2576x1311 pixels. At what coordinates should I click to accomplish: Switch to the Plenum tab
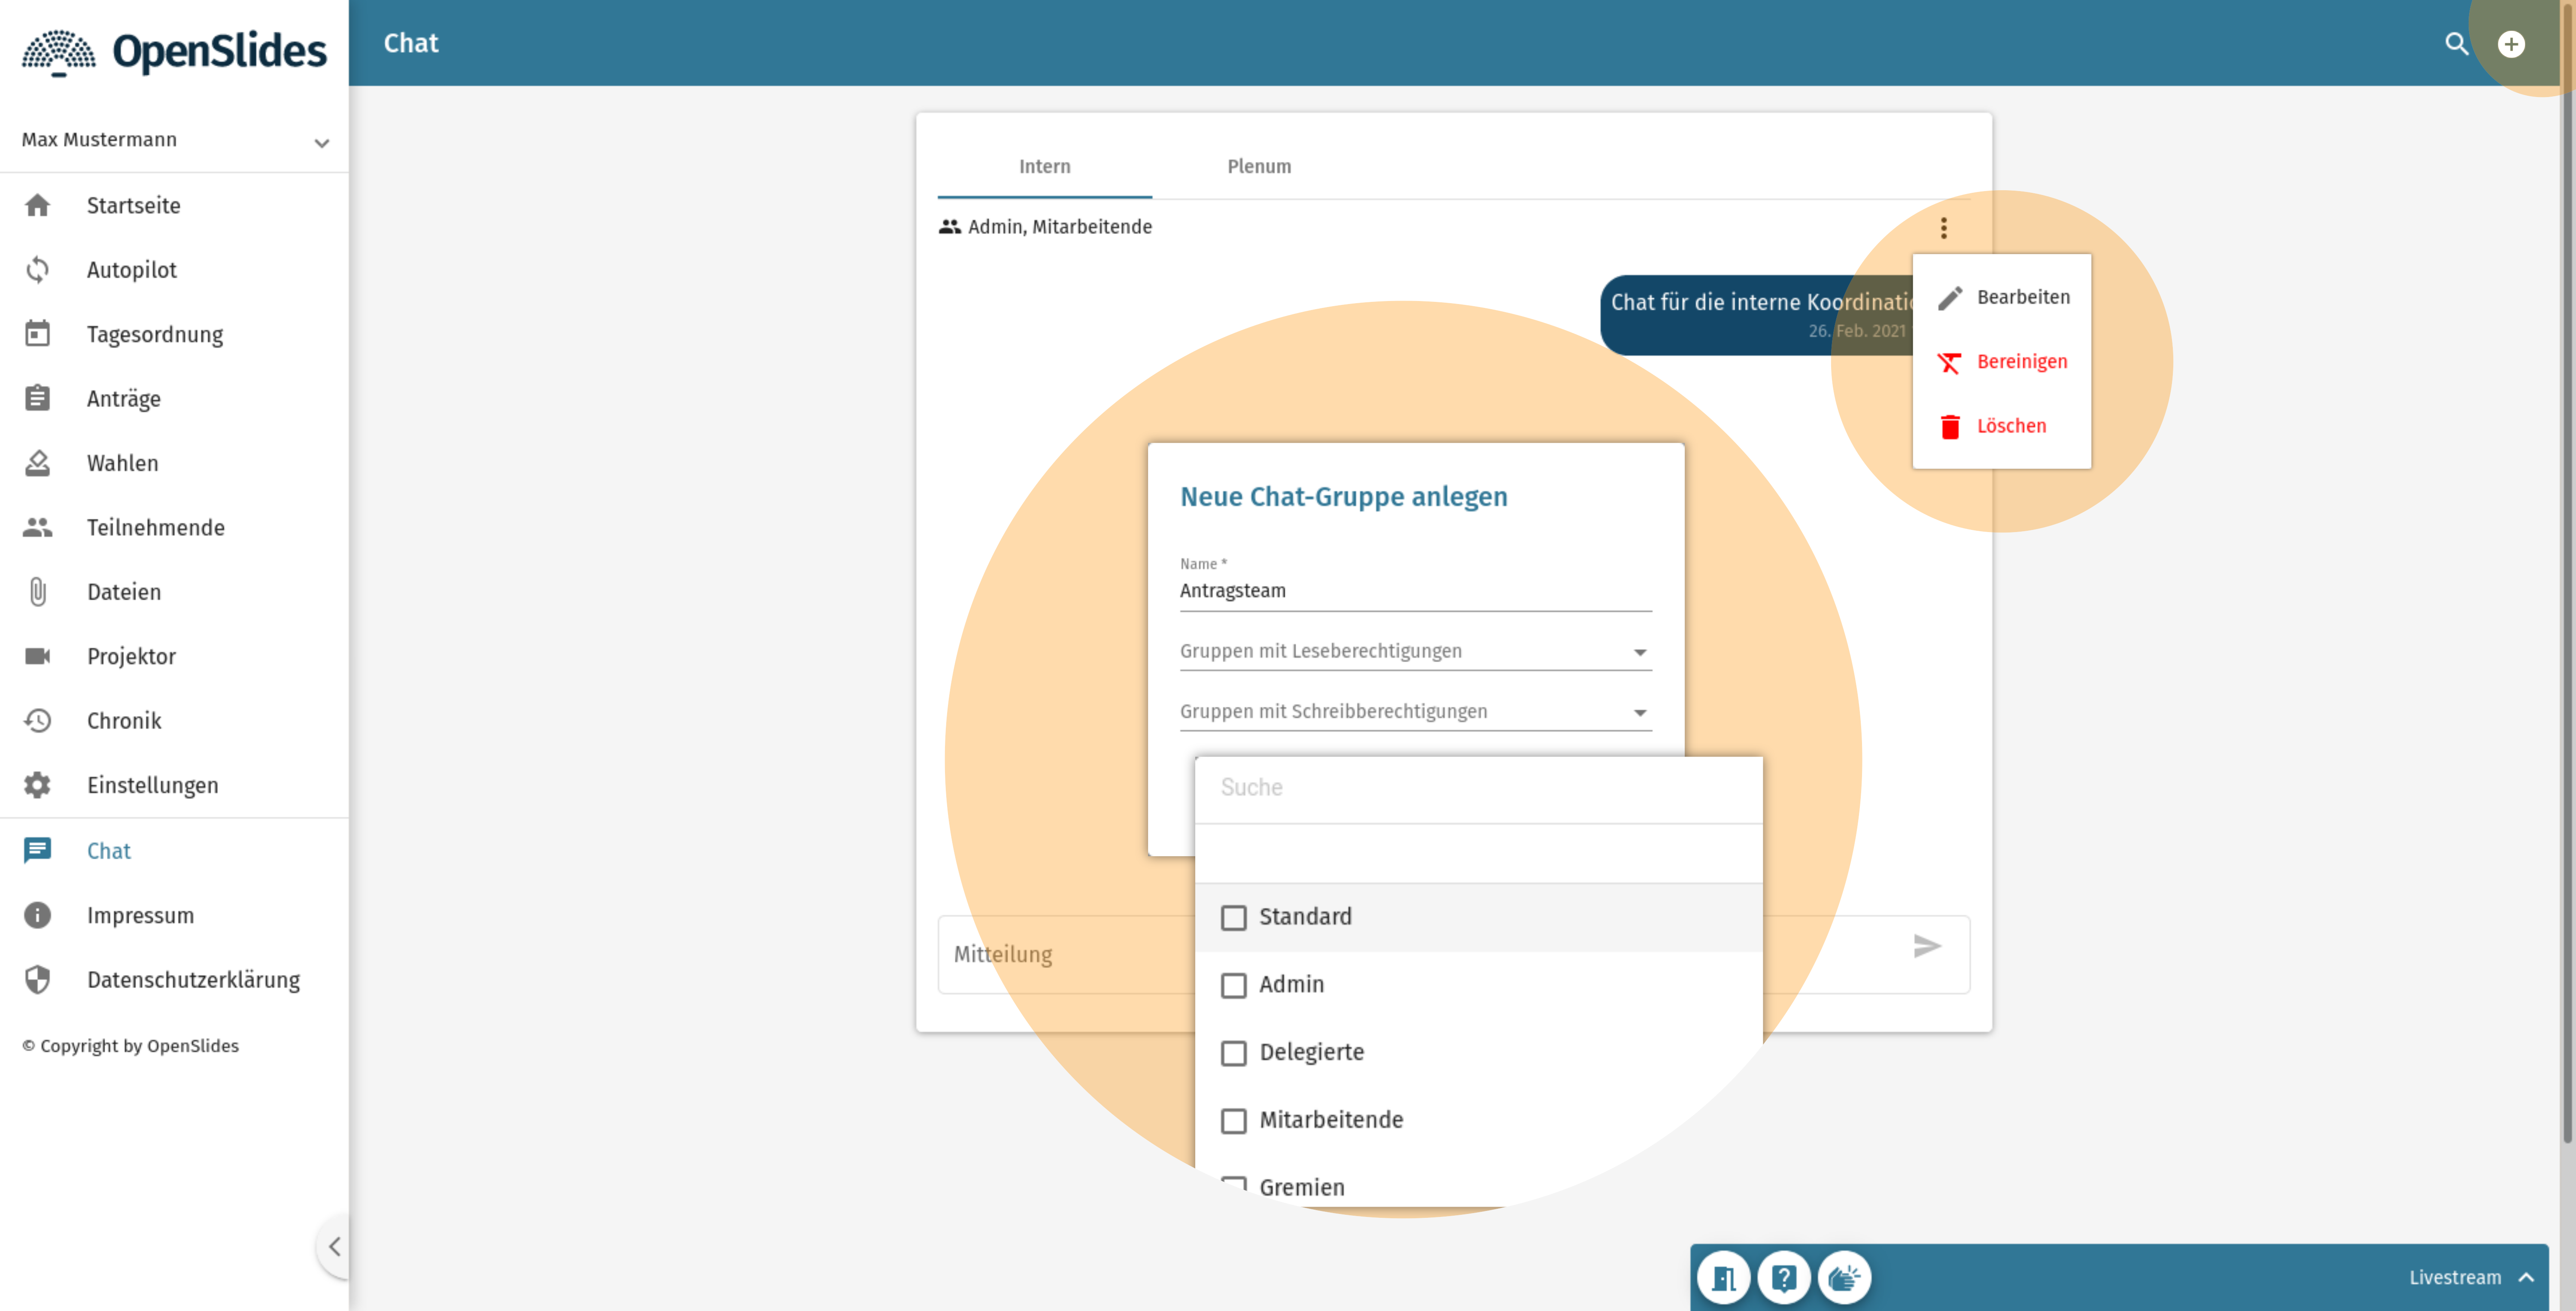(x=1259, y=166)
